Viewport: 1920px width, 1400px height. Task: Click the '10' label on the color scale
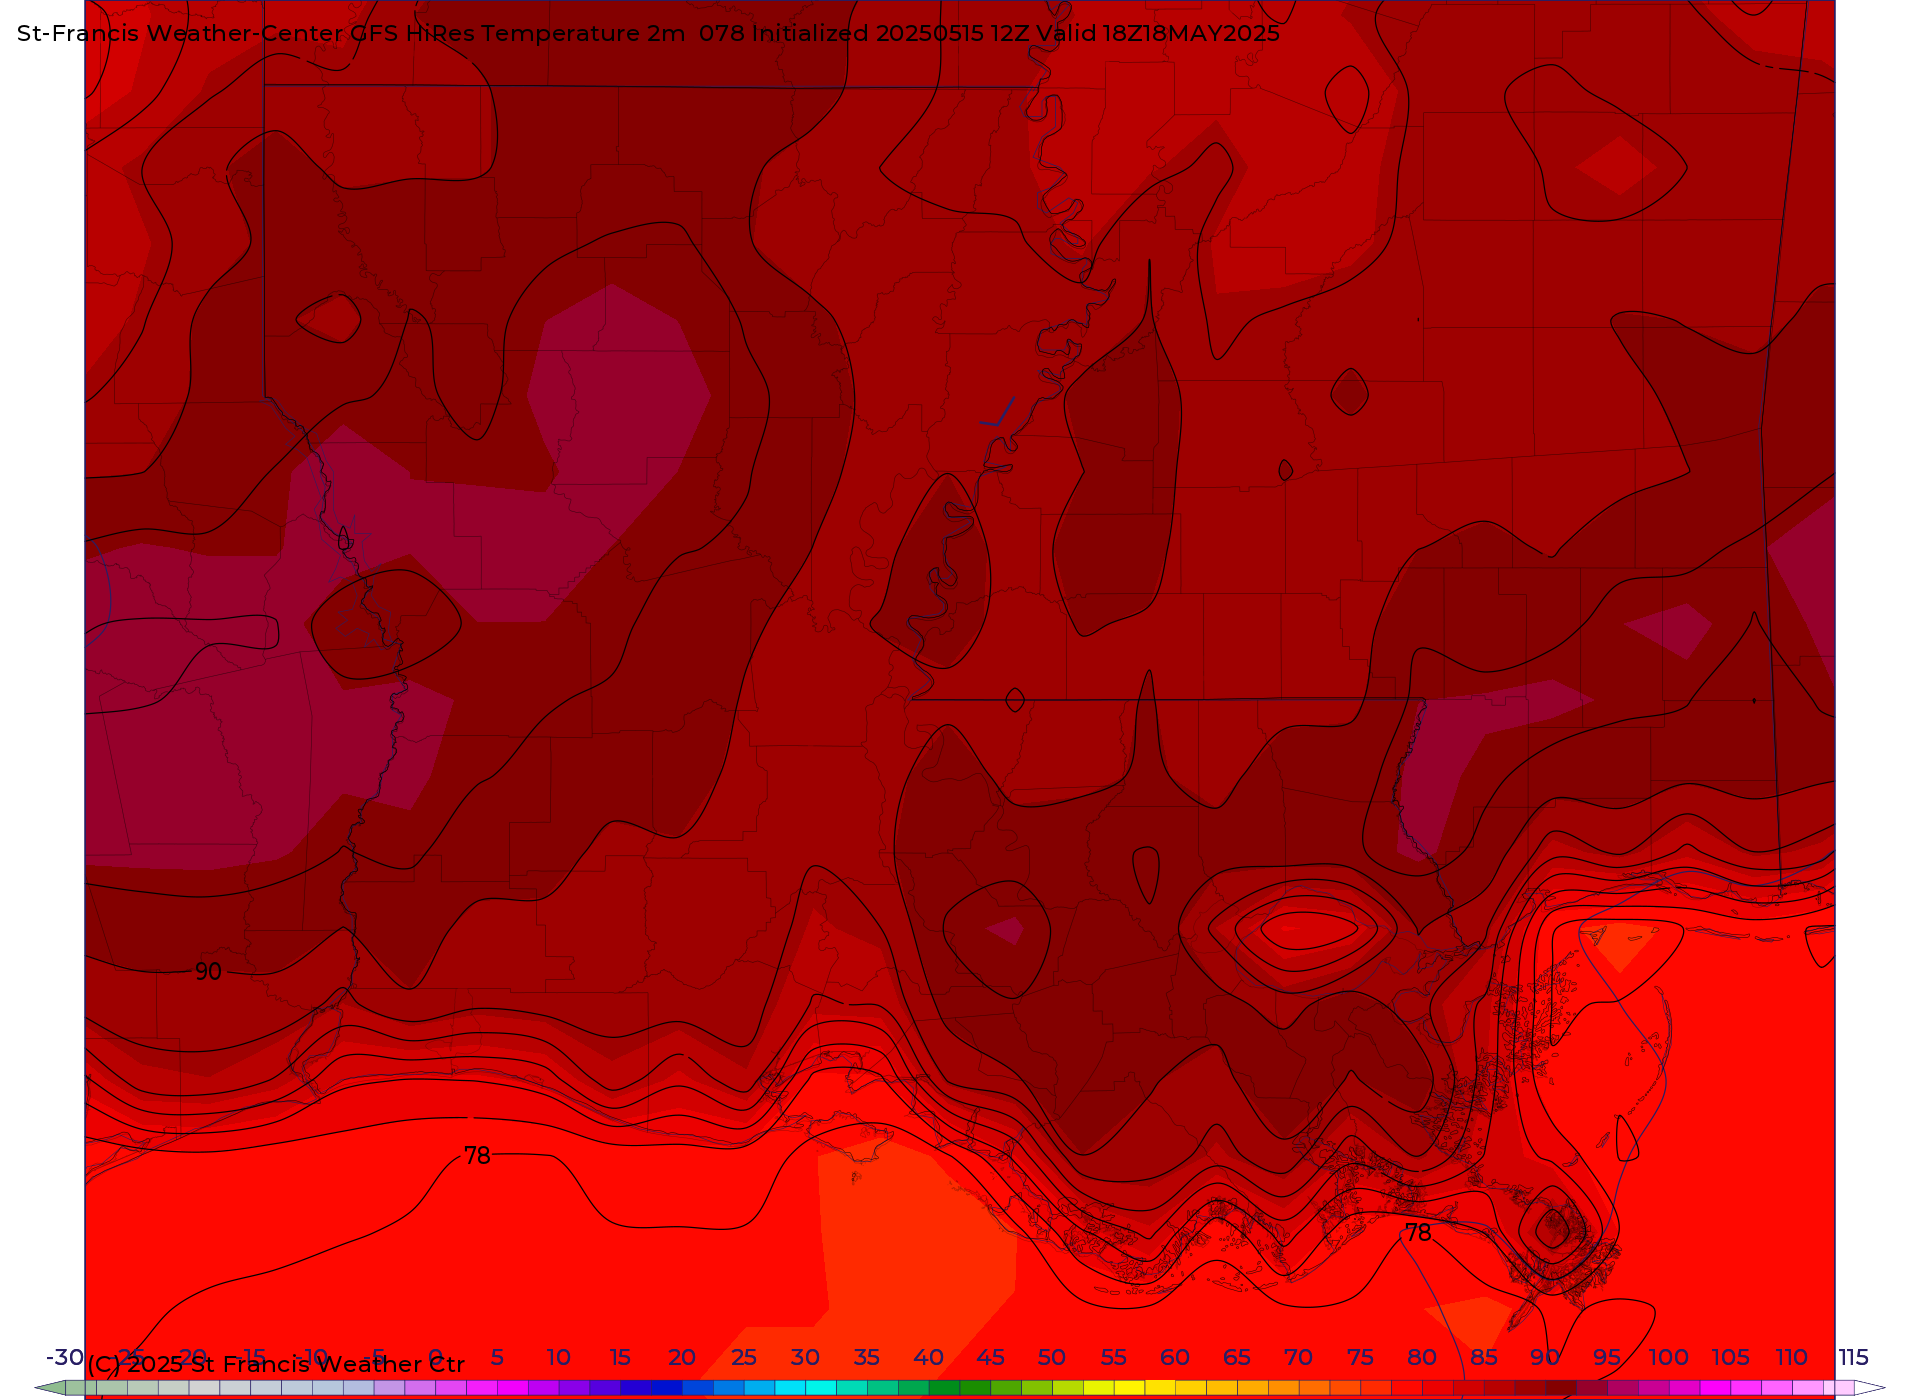tap(559, 1357)
